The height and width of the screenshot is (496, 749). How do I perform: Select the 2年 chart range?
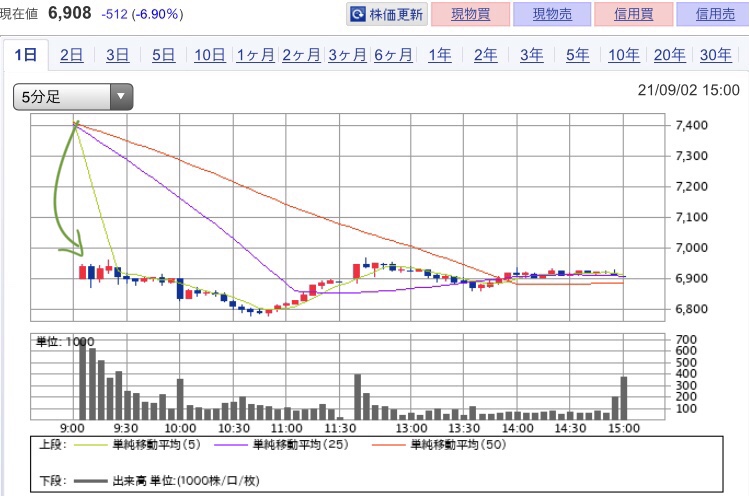tap(485, 55)
